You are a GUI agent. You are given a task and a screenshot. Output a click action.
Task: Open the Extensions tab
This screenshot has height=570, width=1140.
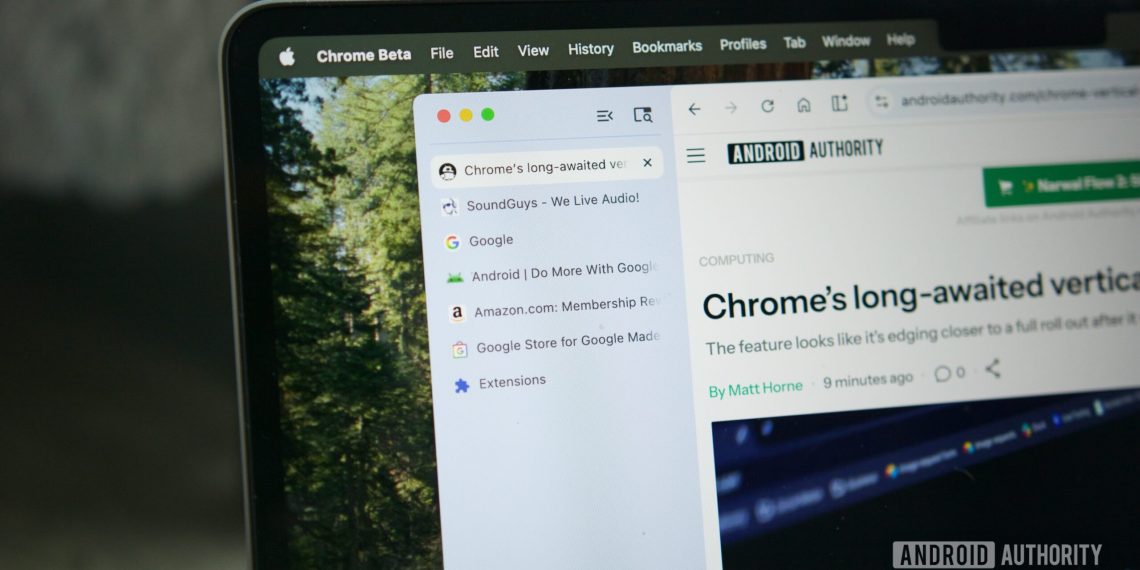tap(511, 382)
